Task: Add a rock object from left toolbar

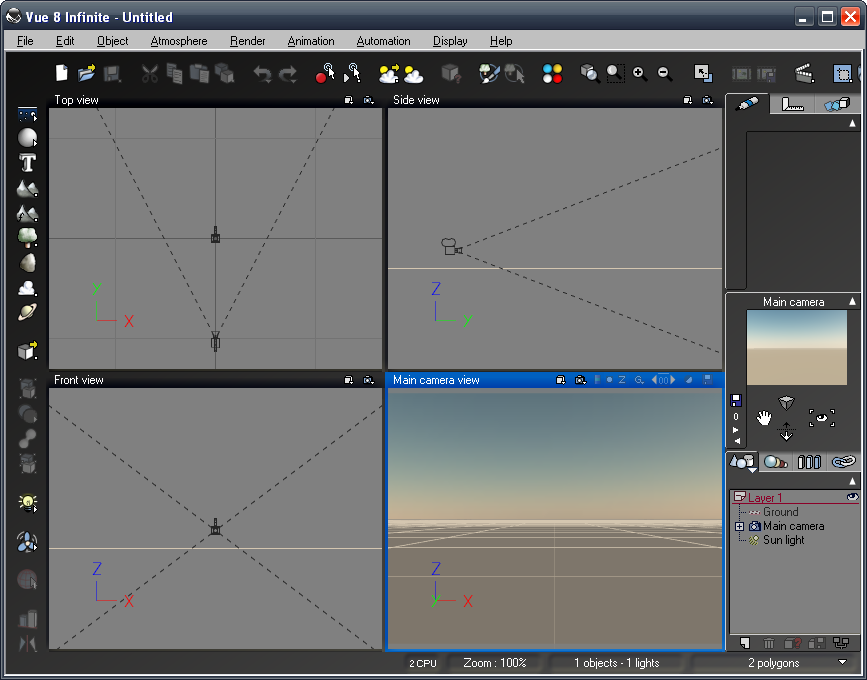Action: point(27,263)
